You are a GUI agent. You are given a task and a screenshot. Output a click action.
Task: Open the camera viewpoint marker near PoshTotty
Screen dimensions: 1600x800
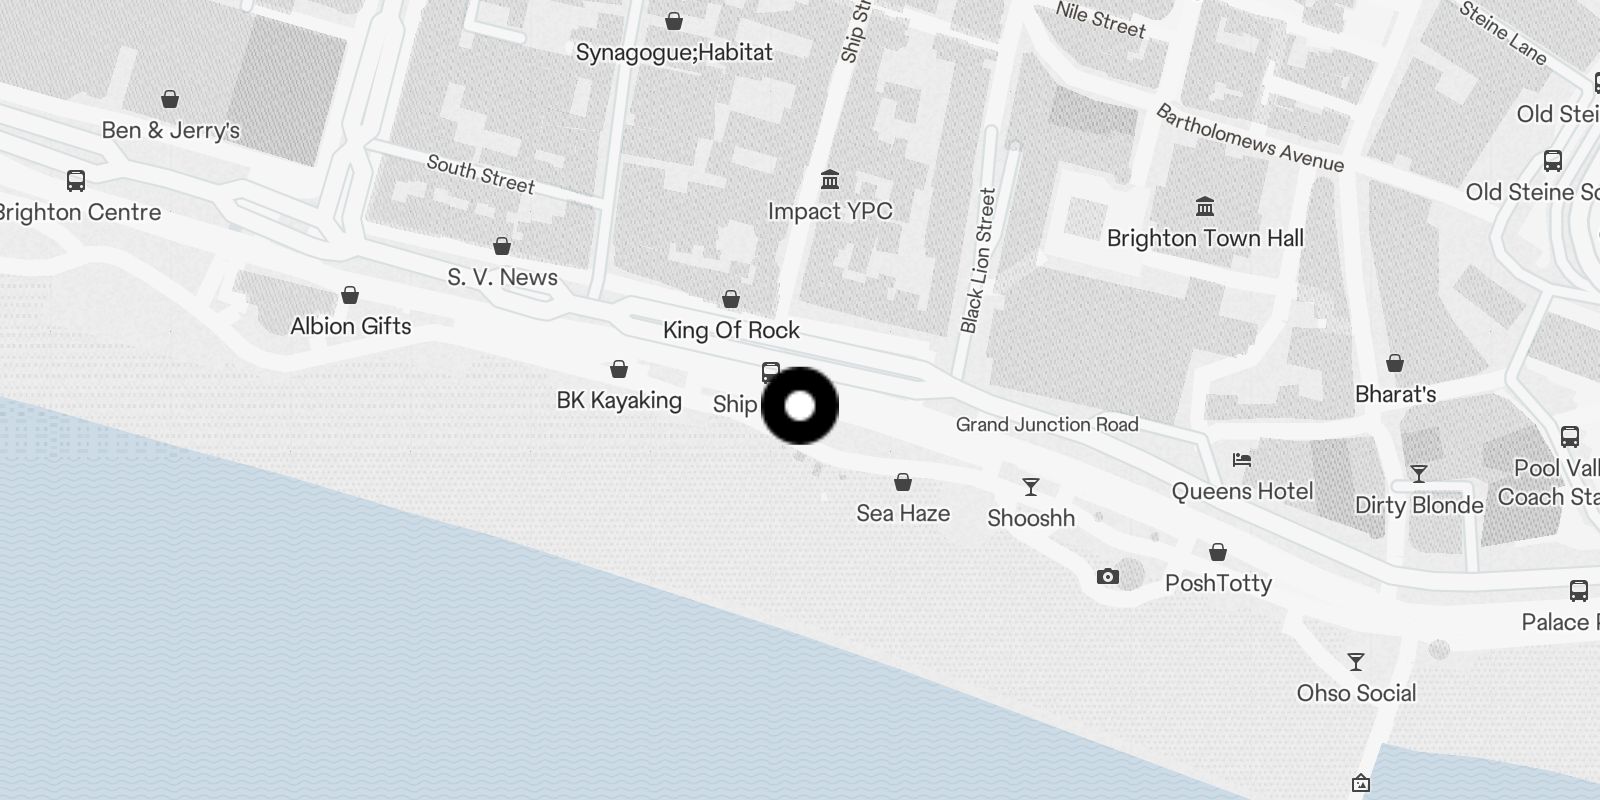[x=1107, y=577]
